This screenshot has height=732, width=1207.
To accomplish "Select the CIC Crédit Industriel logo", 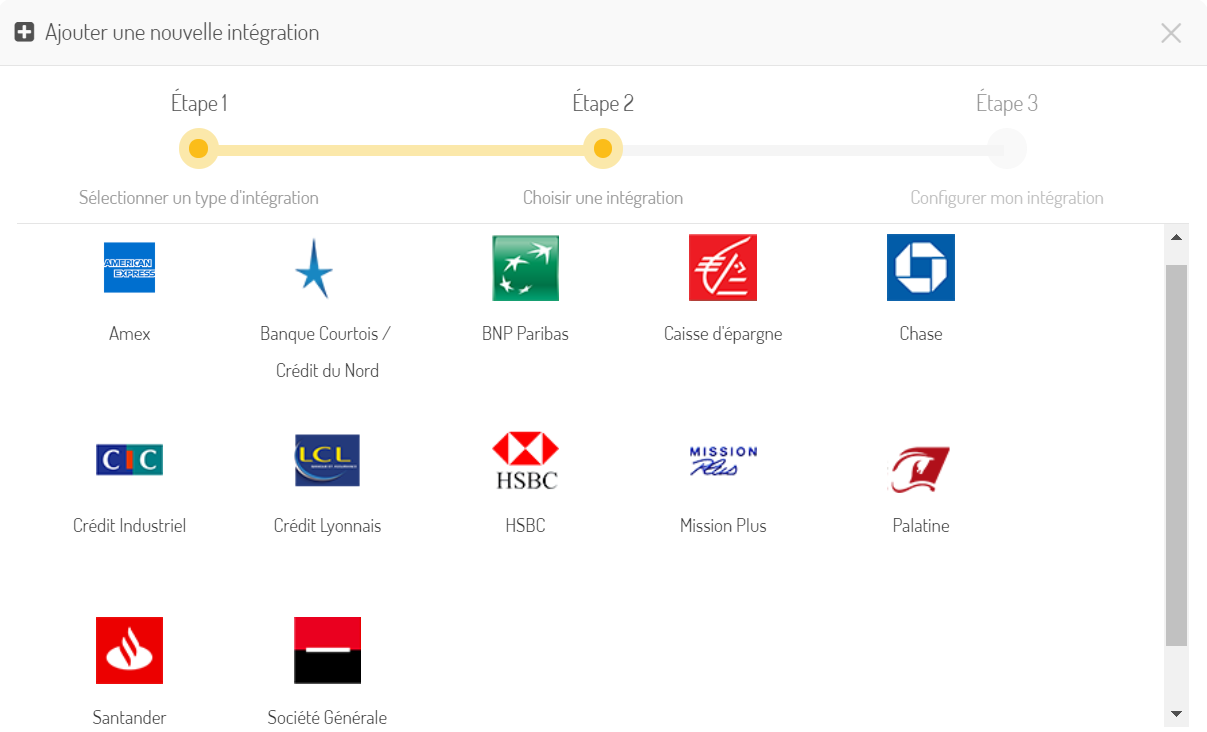I will [129, 460].
